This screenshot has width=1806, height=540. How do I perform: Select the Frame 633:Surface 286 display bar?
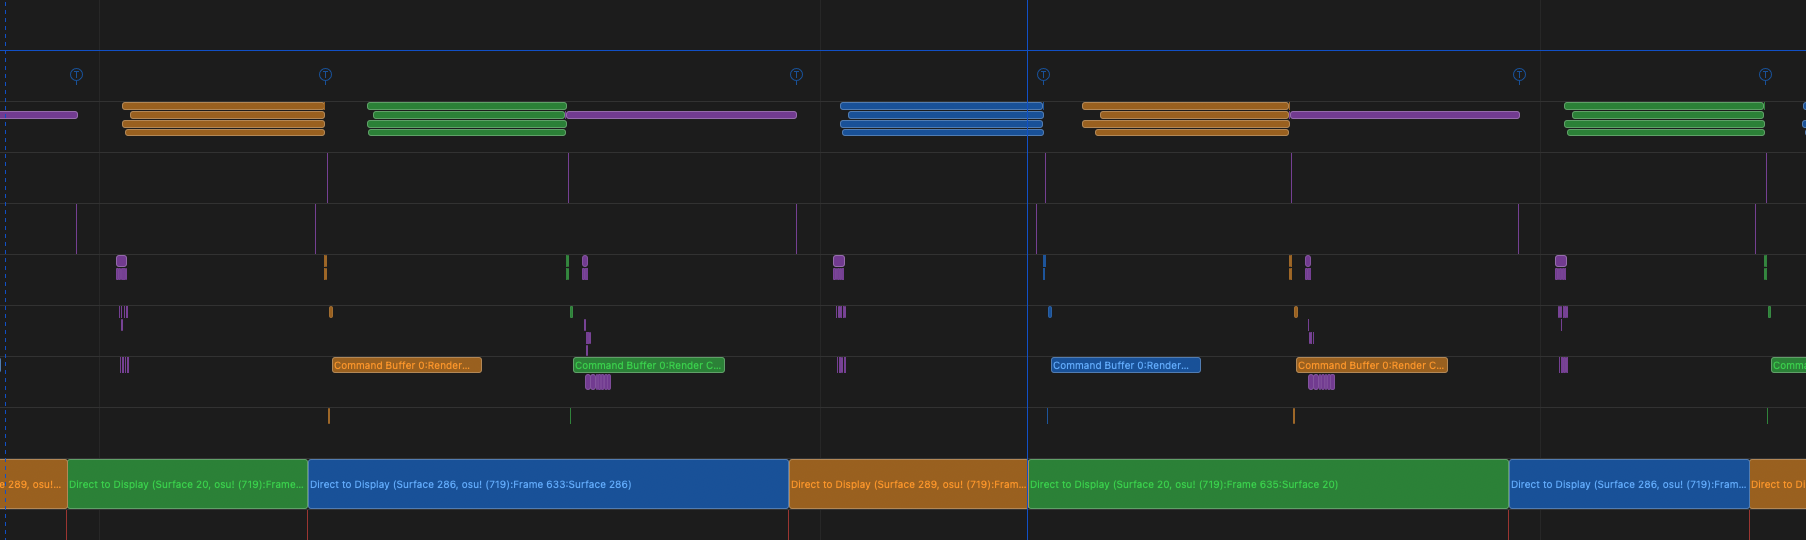pyautogui.click(x=548, y=484)
